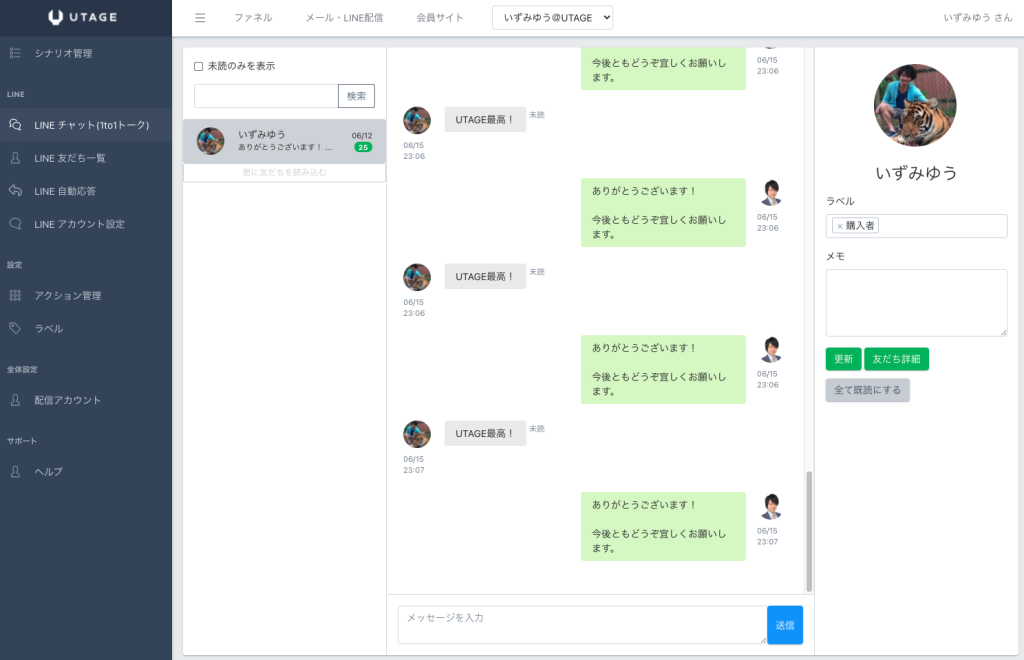Click the メッセージを入力 text field
The width and height of the screenshot is (1024, 660).
[x=581, y=624]
